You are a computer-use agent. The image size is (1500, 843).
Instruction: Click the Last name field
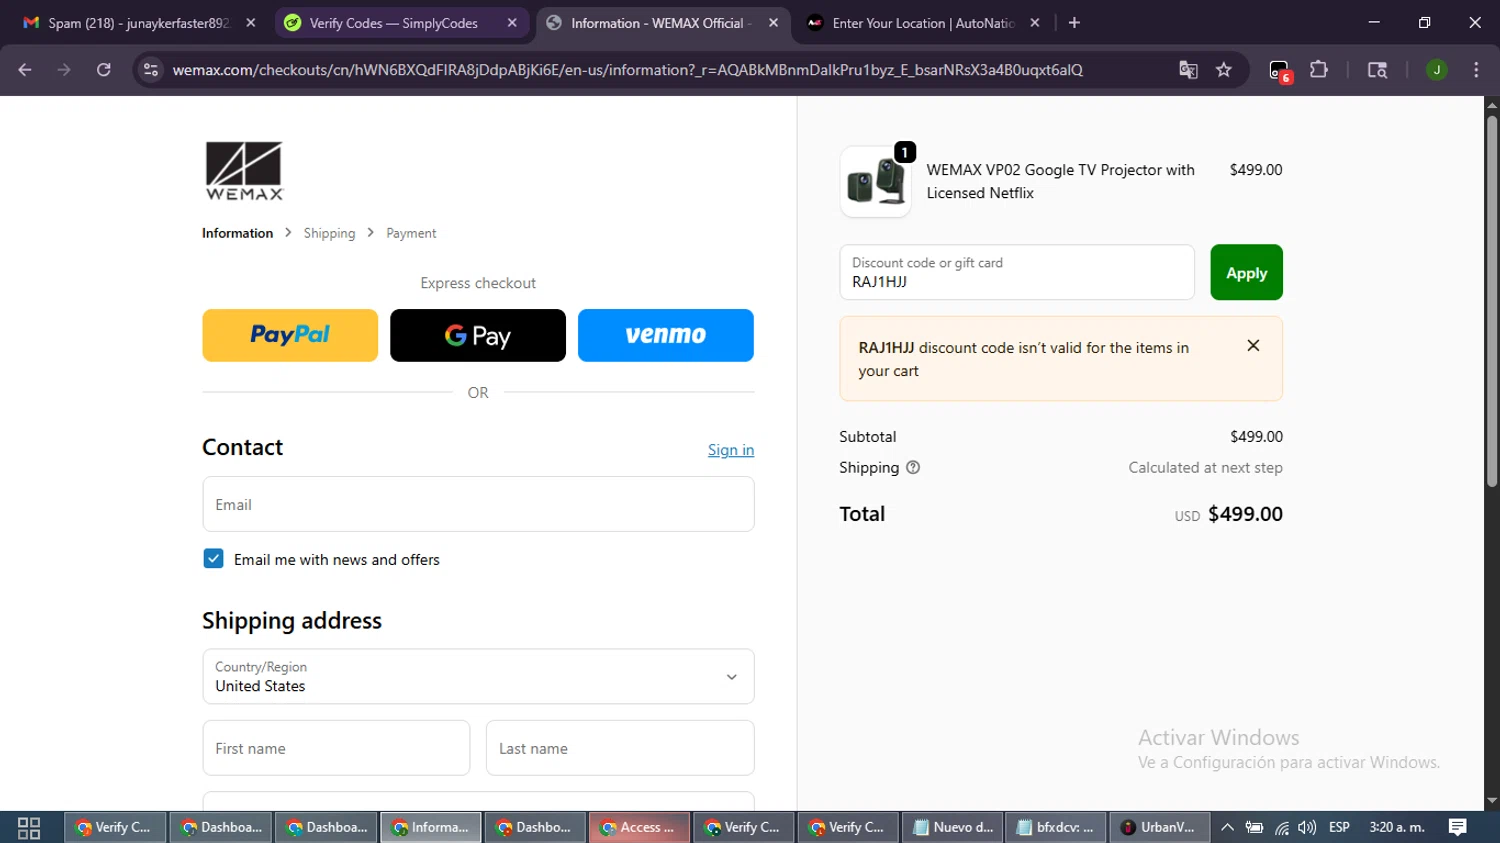coord(620,748)
